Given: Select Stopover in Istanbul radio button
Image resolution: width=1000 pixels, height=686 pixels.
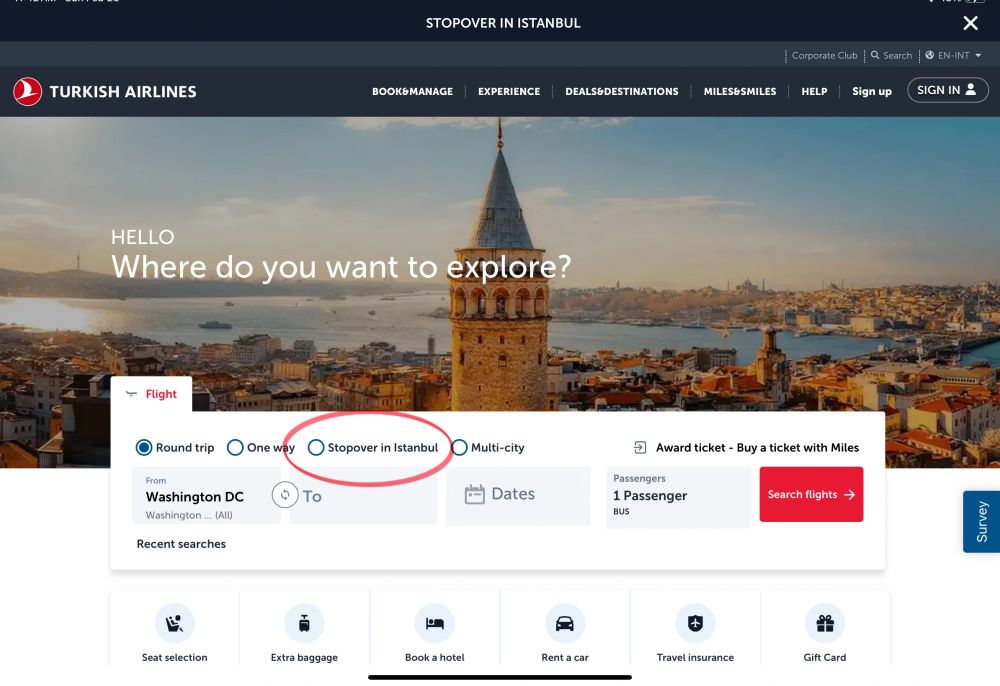Looking at the screenshot, I should point(316,448).
